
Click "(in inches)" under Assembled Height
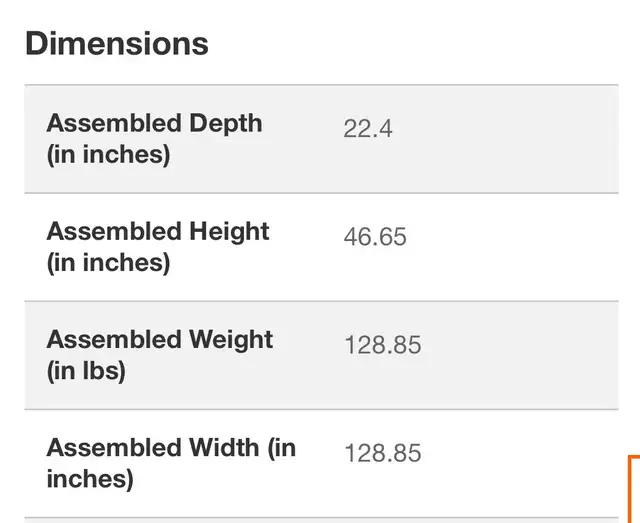point(108,263)
